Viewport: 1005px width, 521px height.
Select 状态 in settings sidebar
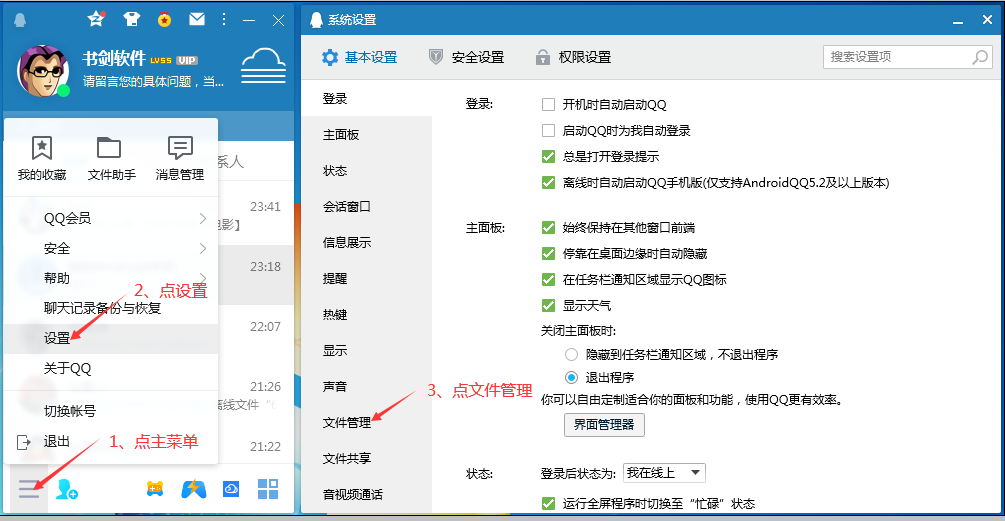pos(366,170)
